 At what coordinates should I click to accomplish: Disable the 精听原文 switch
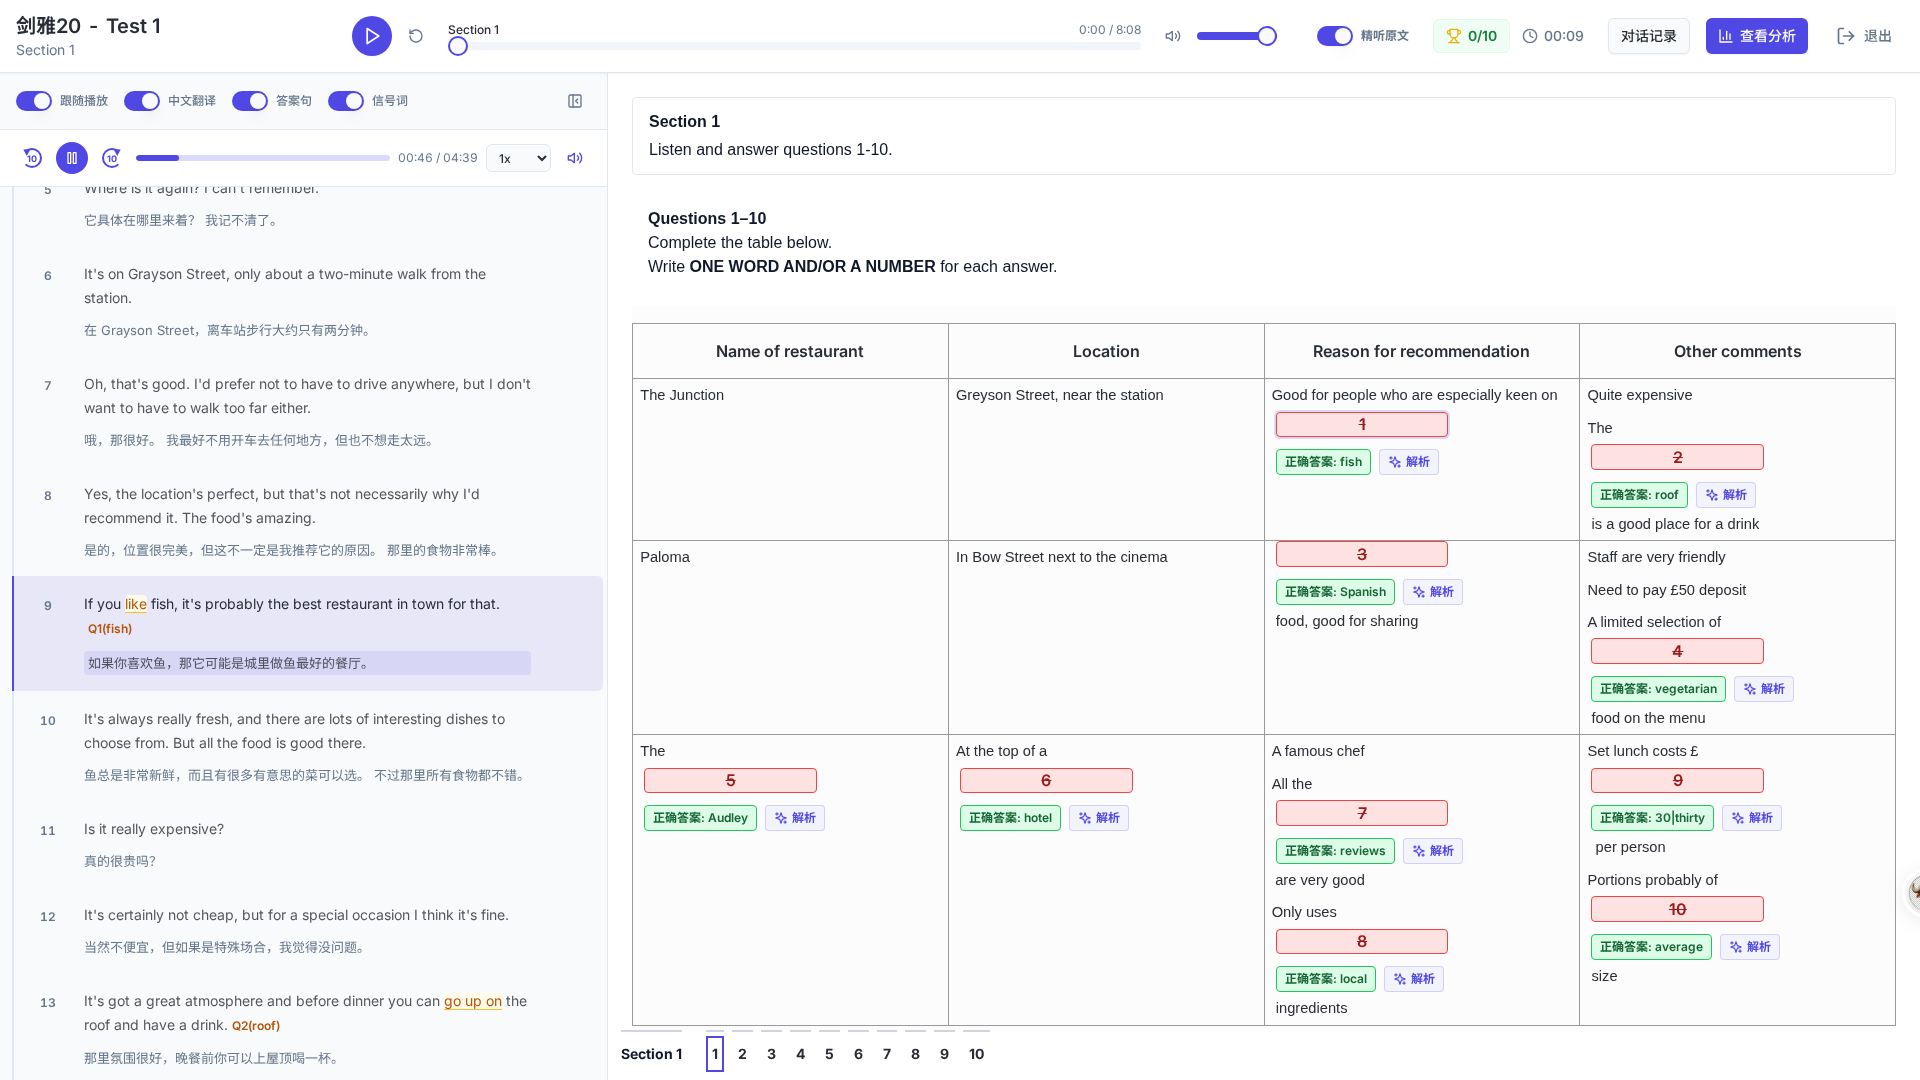[x=1335, y=36]
